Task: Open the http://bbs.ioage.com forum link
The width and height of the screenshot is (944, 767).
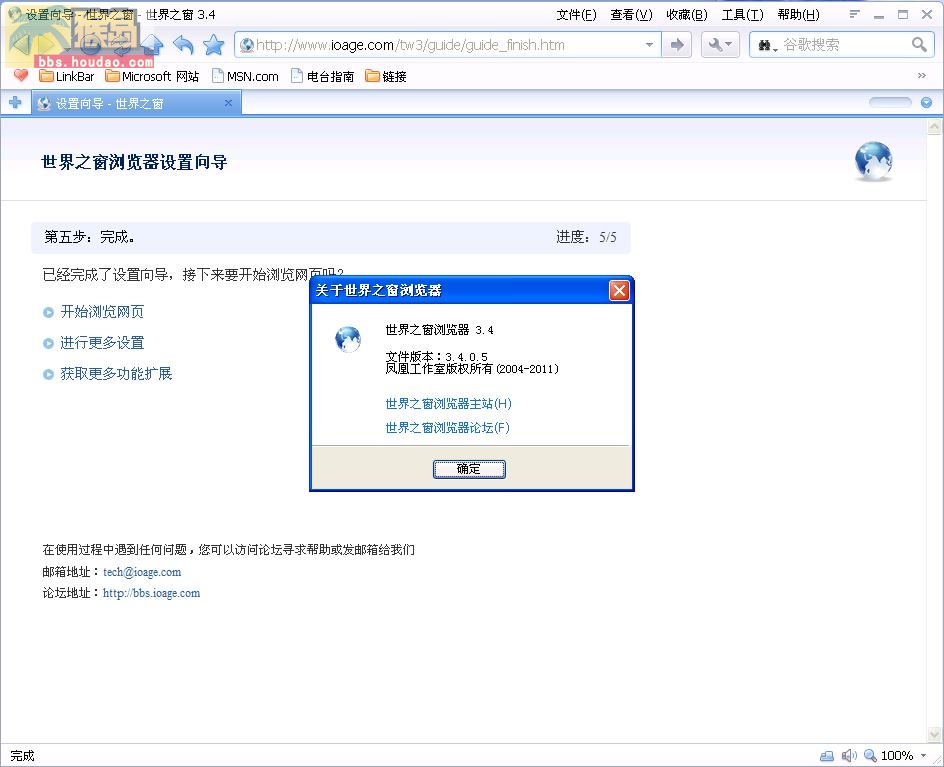Action: (151, 593)
